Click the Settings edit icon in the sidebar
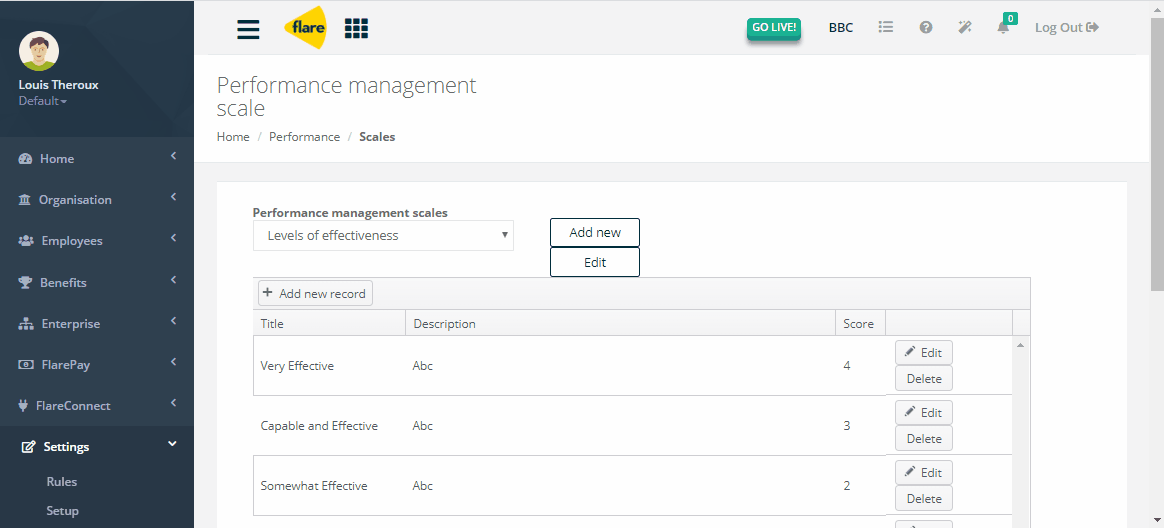 [x=29, y=447]
